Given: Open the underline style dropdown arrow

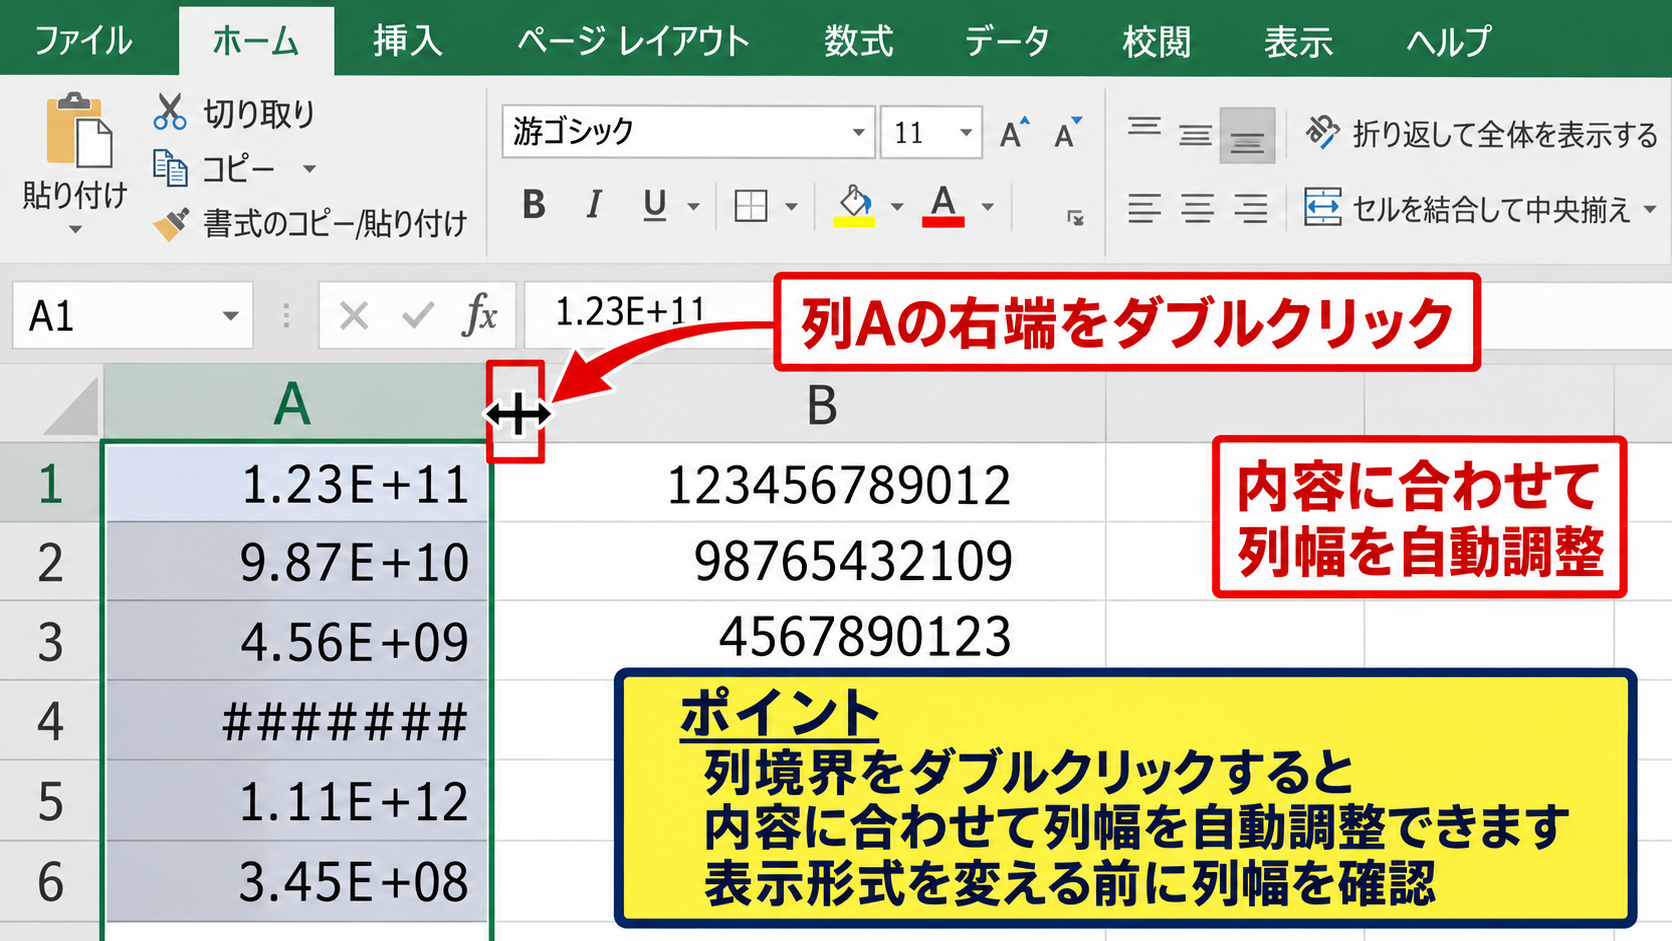Looking at the screenshot, I should click(693, 207).
